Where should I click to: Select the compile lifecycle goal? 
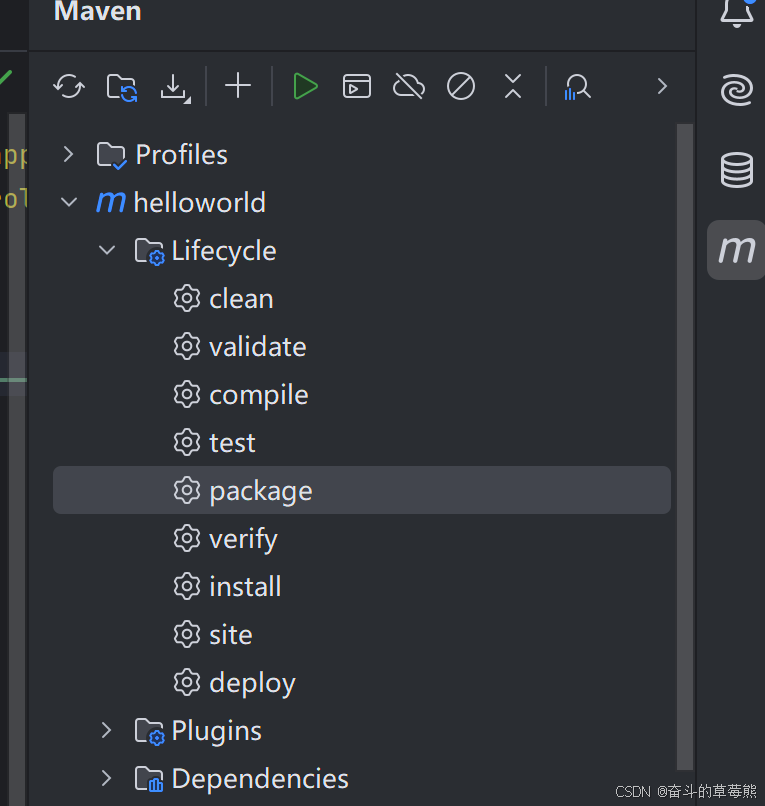tap(362, 395)
